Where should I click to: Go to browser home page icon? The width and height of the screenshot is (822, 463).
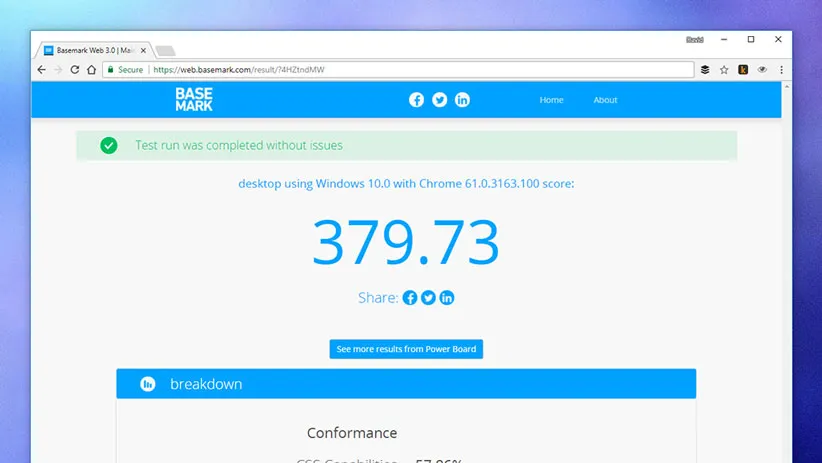[91, 70]
